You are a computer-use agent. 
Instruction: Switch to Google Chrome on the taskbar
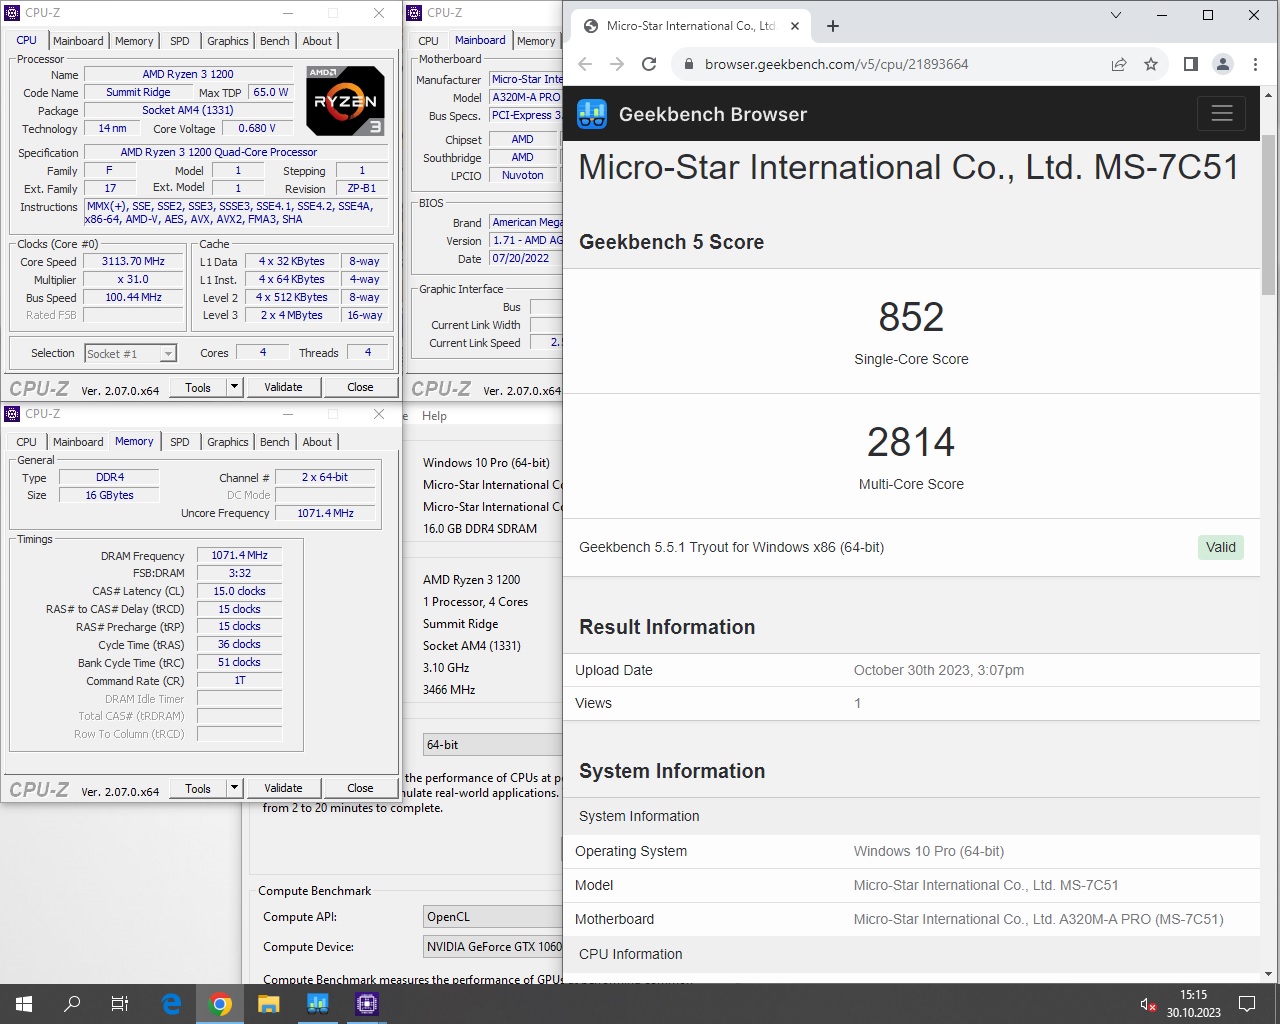click(x=220, y=1004)
